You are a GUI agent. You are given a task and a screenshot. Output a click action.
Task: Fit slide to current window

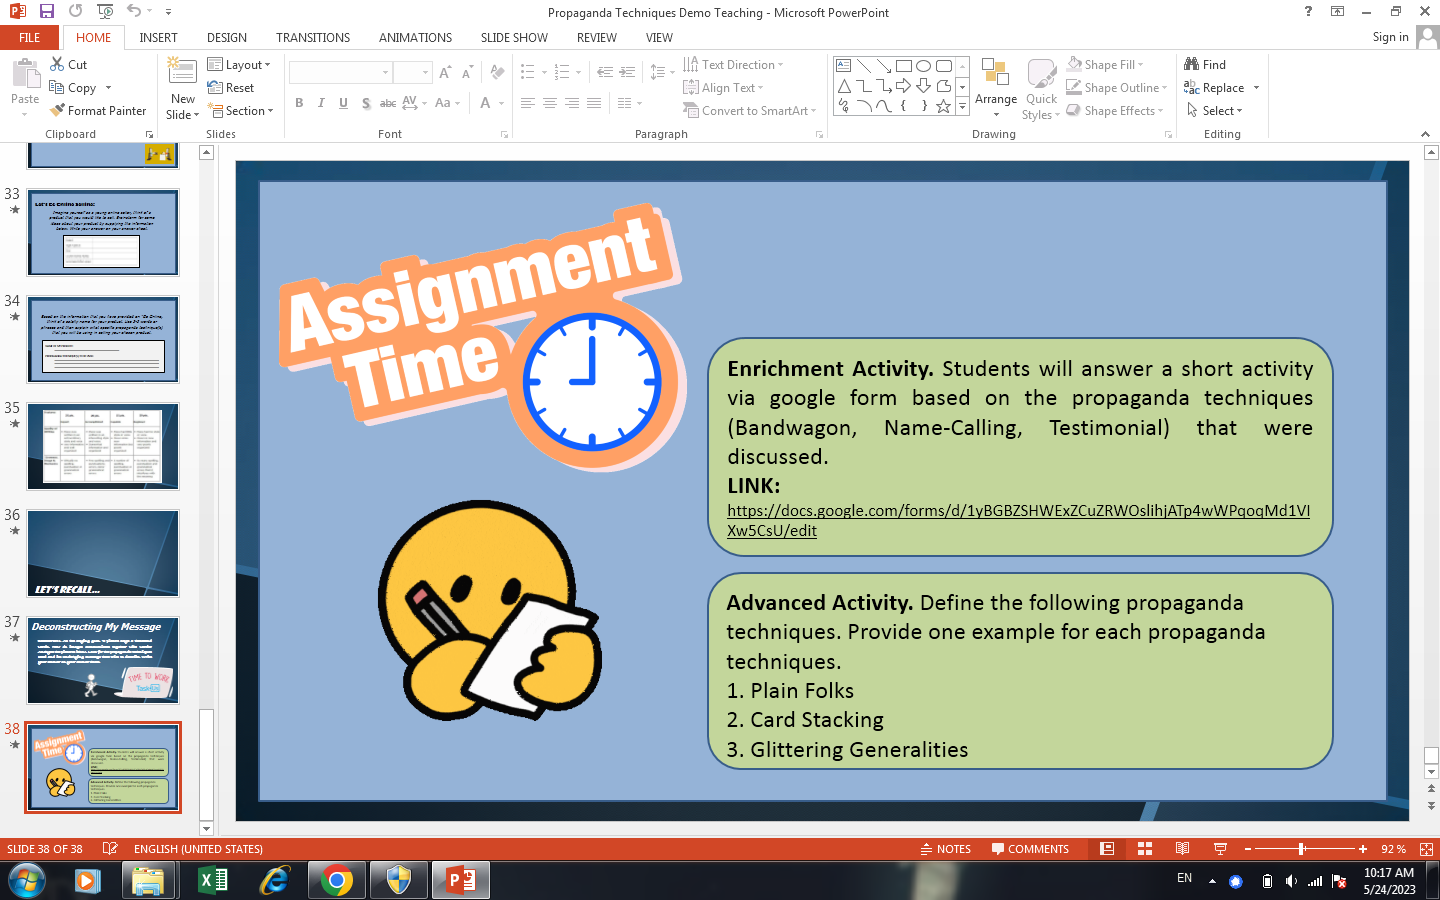coord(1426,849)
